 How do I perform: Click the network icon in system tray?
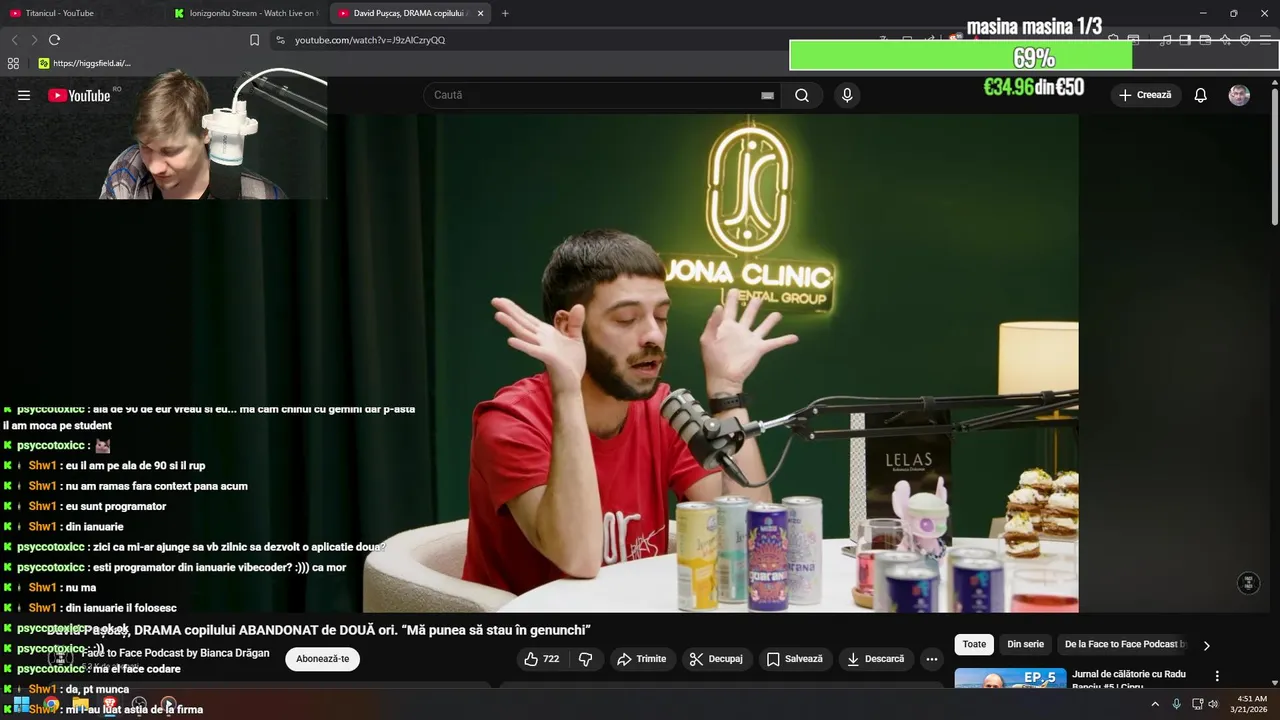[x=1197, y=704]
